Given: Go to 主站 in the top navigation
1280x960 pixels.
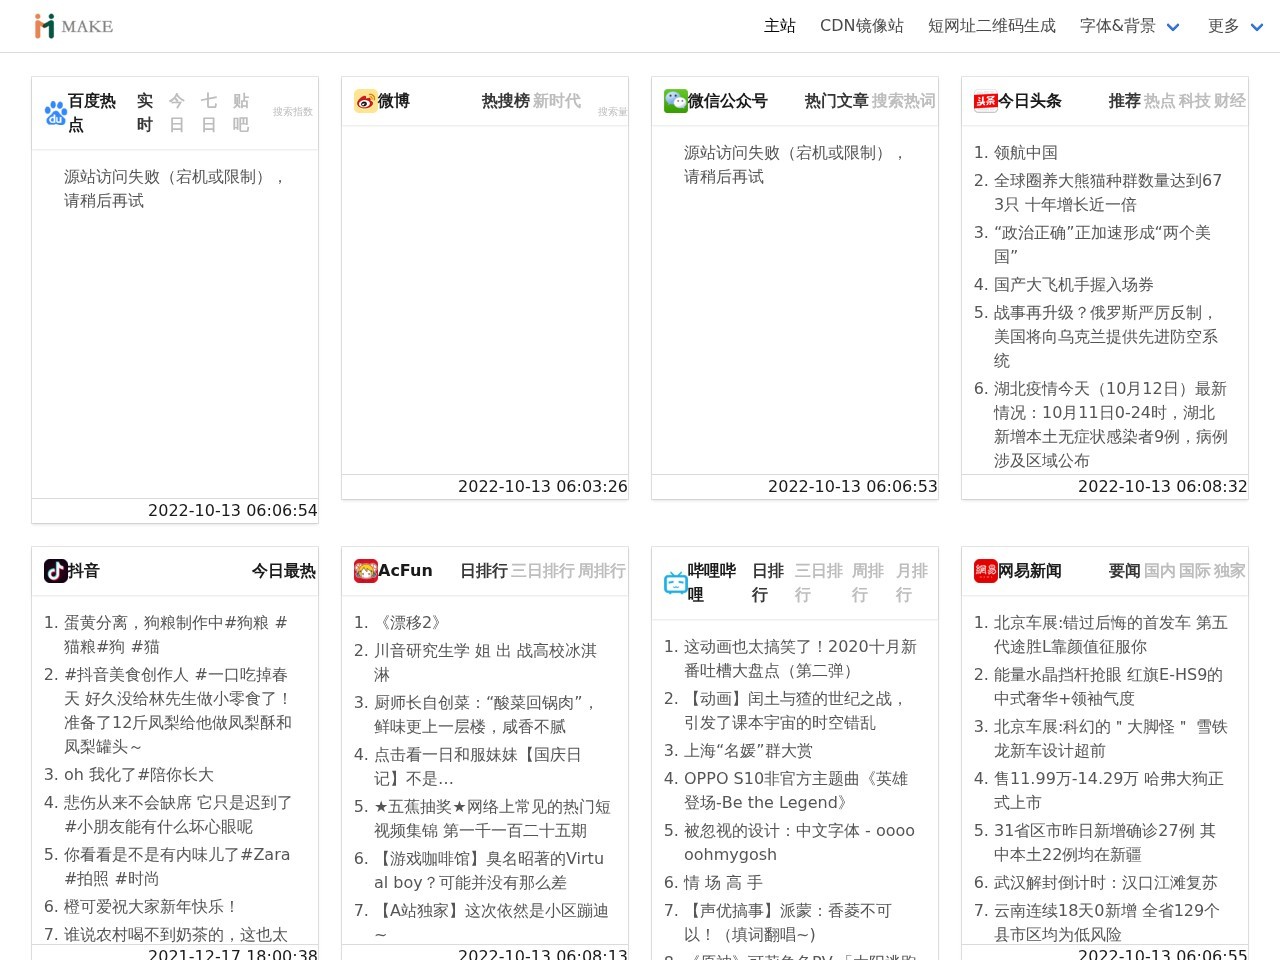Looking at the screenshot, I should click(x=780, y=26).
